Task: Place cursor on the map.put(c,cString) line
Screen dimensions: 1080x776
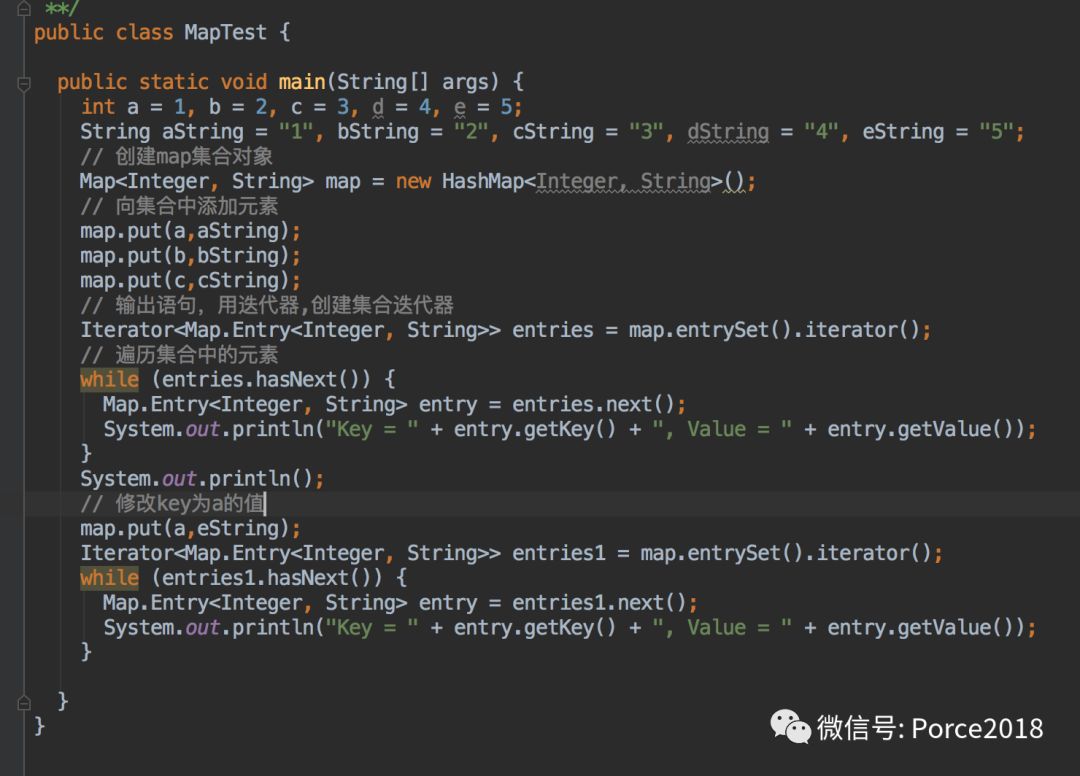Action: coord(191,280)
